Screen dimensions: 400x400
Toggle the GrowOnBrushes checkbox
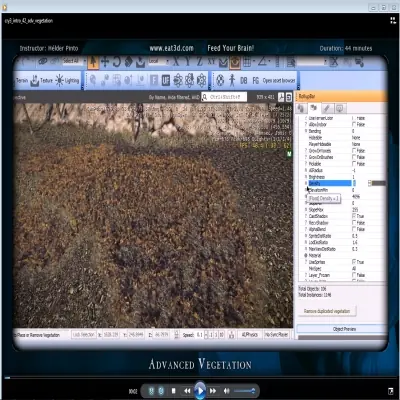click(x=354, y=157)
